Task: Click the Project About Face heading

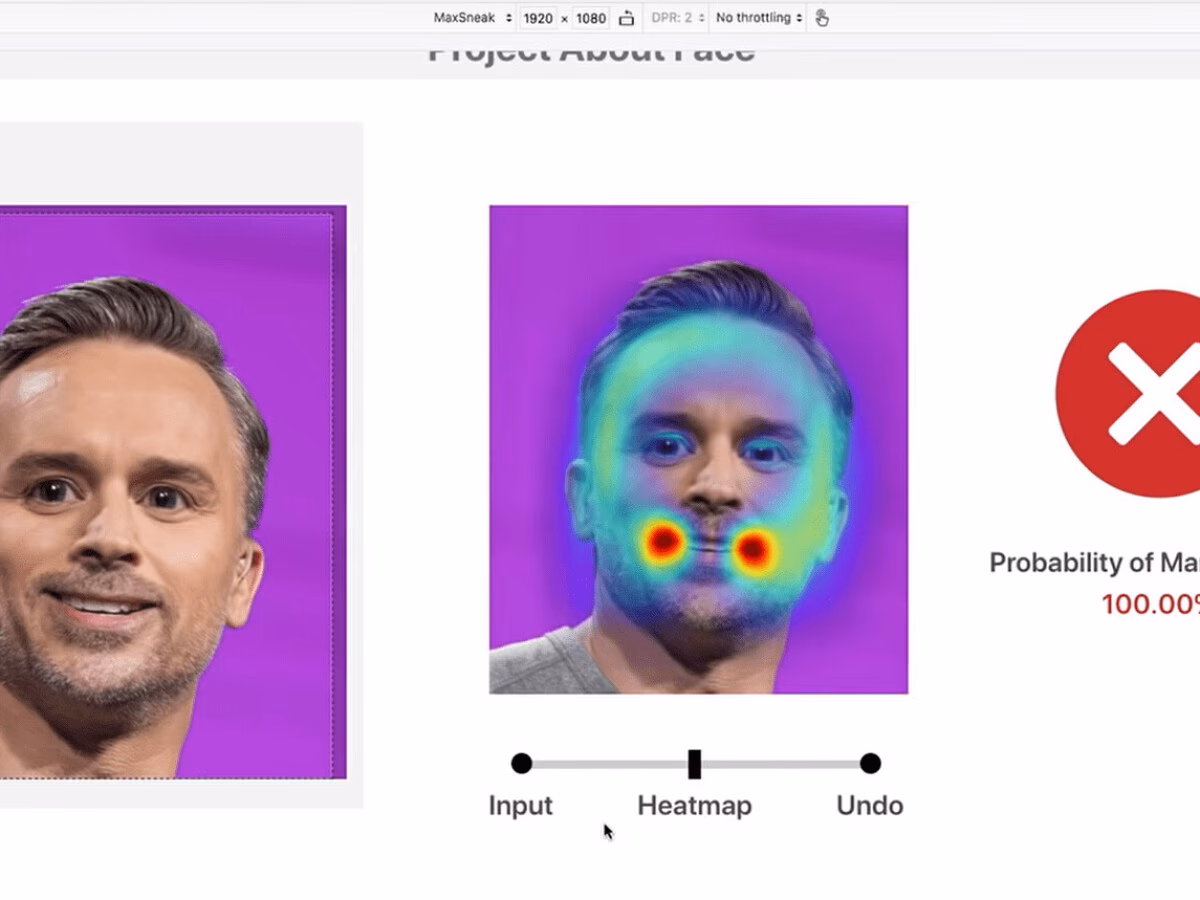Action: [x=590, y=48]
